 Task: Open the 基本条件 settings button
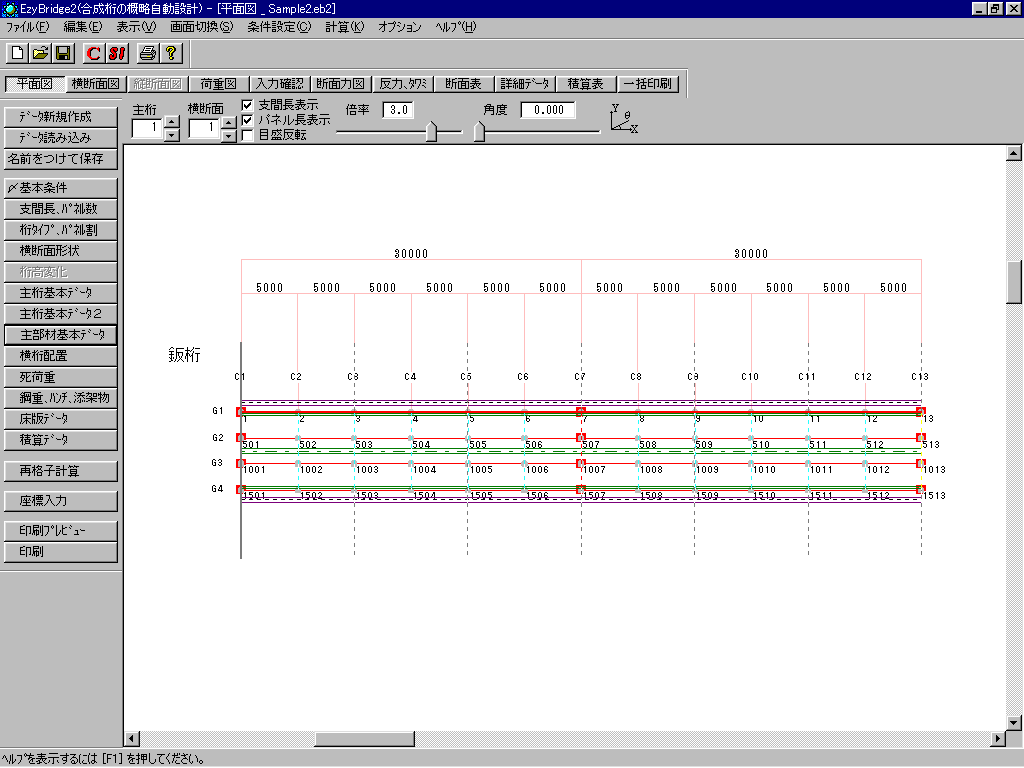(61, 188)
